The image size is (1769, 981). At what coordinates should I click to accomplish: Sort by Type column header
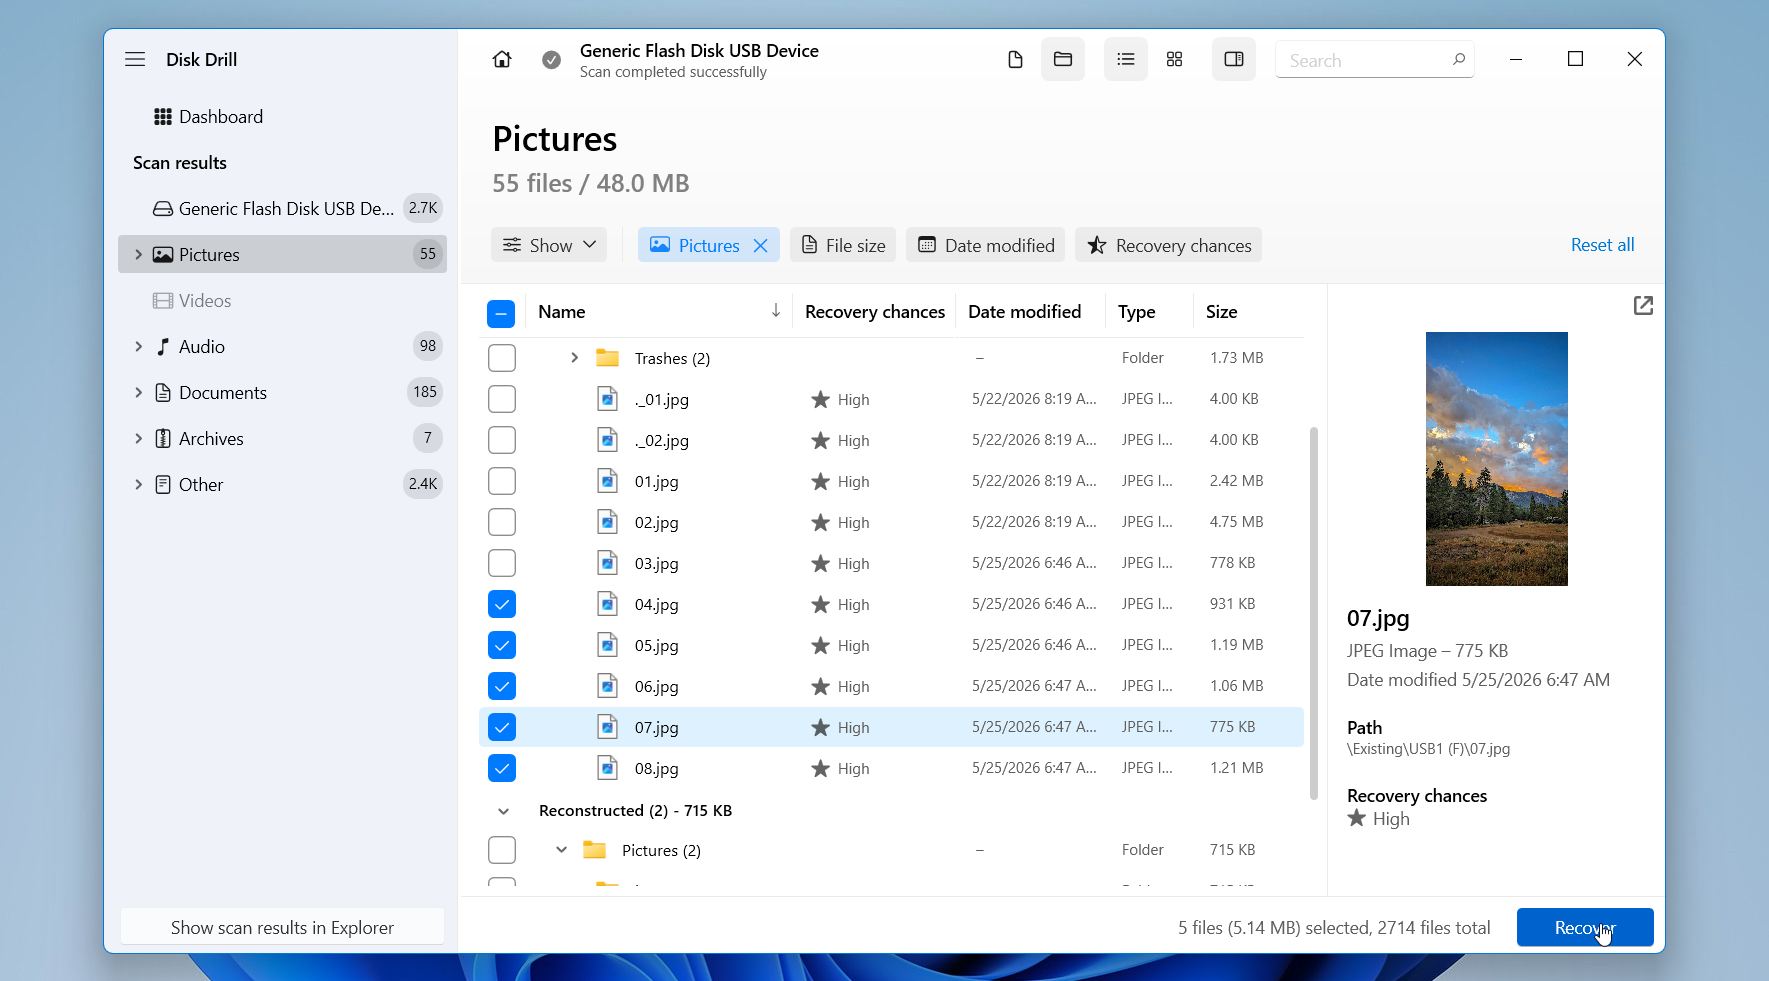(1136, 312)
